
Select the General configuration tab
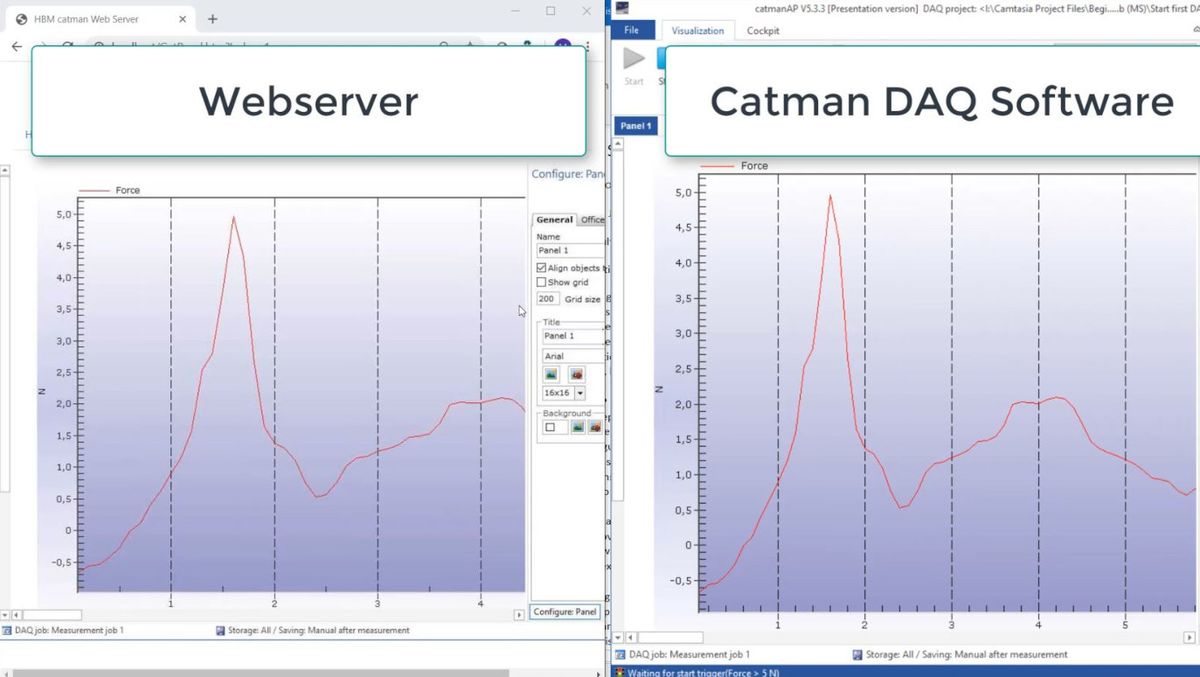pyautogui.click(x=555, y=220)
